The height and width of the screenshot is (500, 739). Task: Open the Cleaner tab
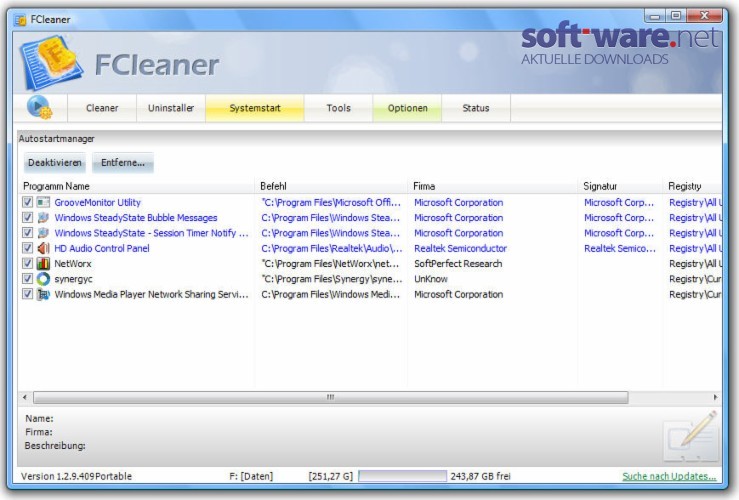coord(102,108)
